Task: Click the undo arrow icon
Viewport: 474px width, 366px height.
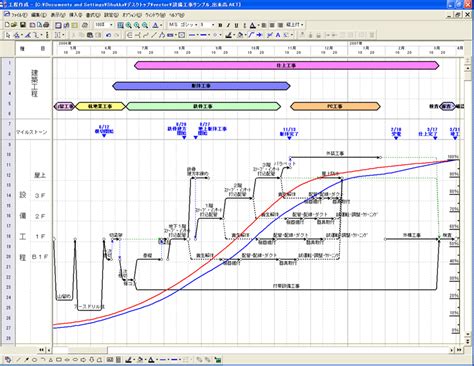Action: pos(109,35)
